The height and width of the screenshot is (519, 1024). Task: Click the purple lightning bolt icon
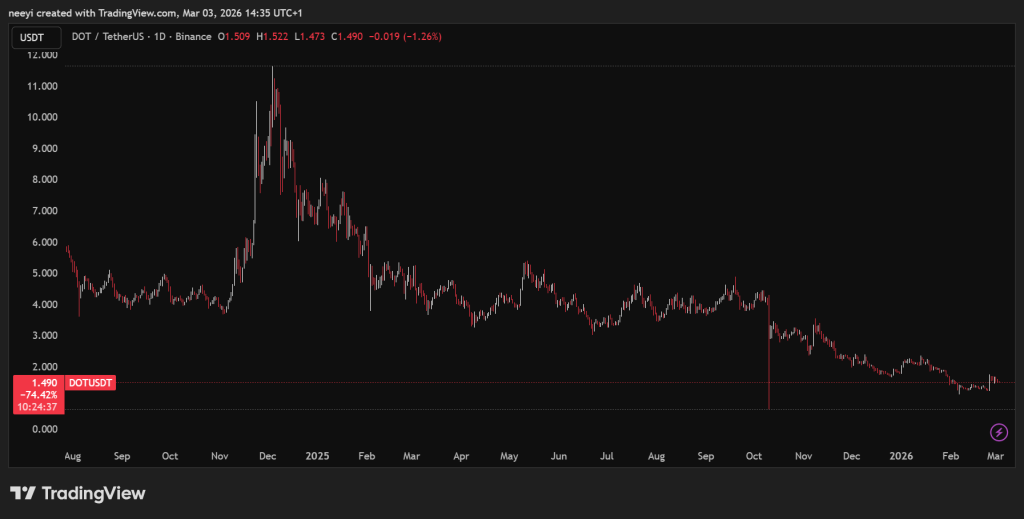click(998, 432)
